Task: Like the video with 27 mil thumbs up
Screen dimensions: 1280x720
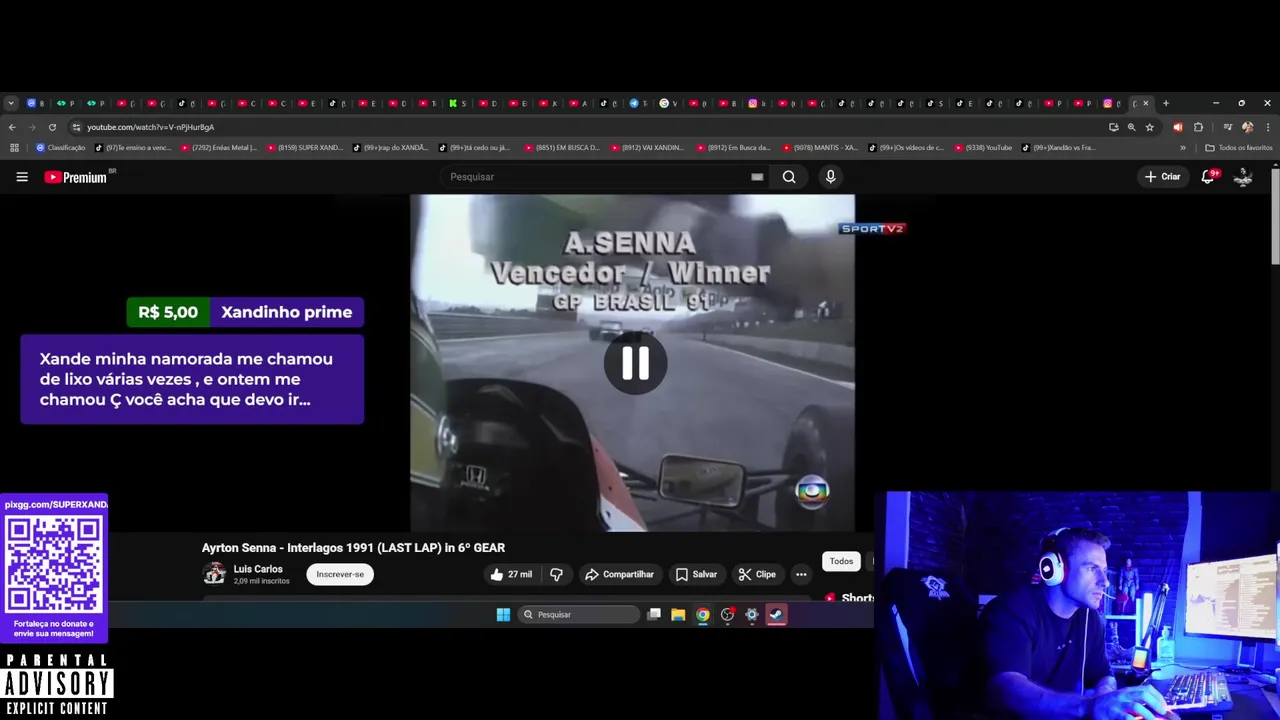Action: click(511, 574)
